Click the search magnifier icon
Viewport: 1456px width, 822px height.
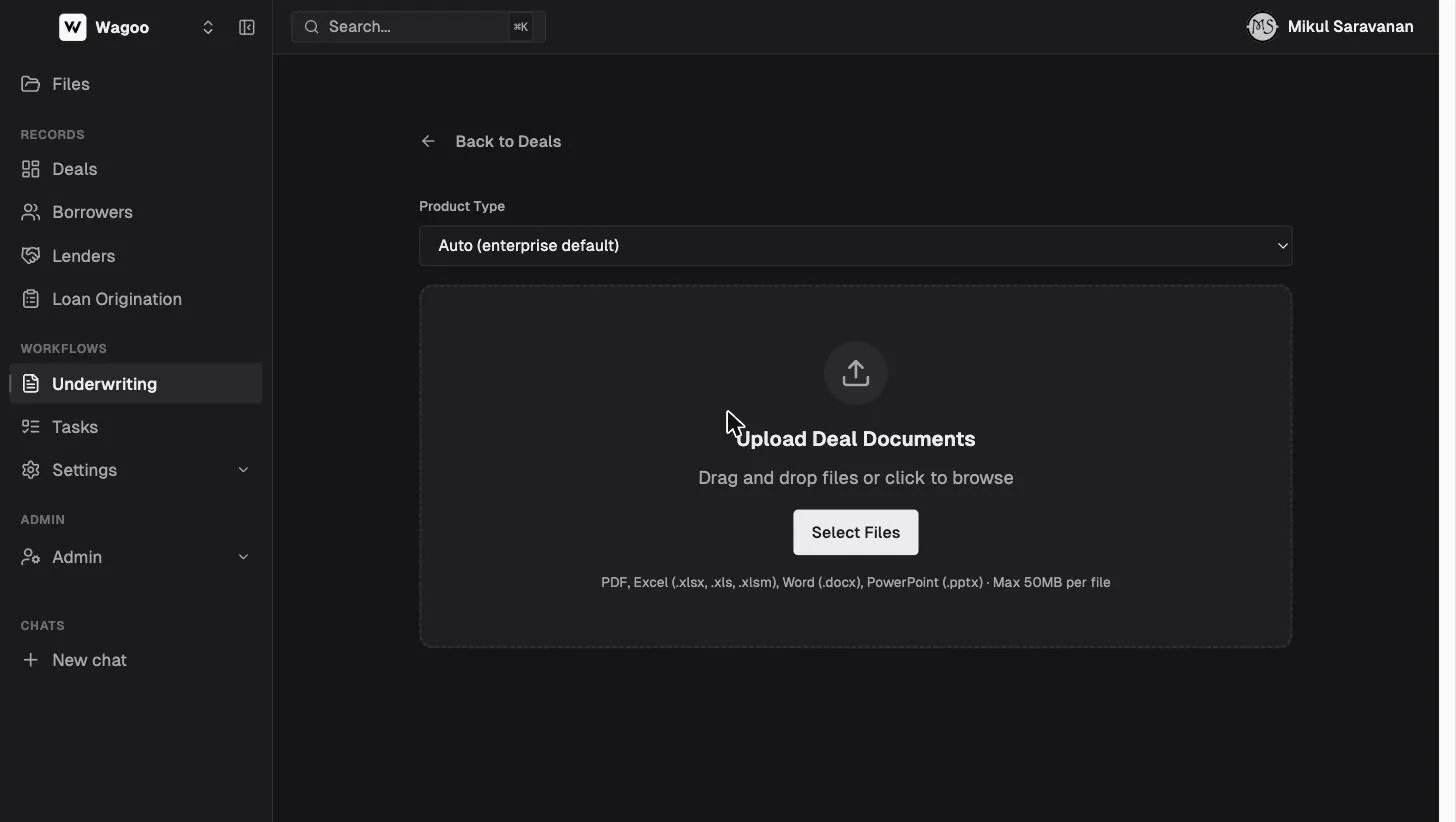[311, 27]
